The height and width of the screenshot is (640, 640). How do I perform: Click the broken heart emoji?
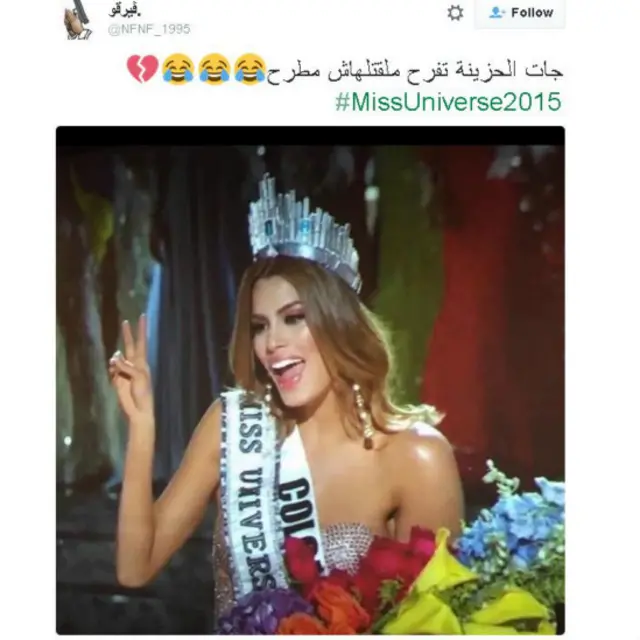click(142, 69)
